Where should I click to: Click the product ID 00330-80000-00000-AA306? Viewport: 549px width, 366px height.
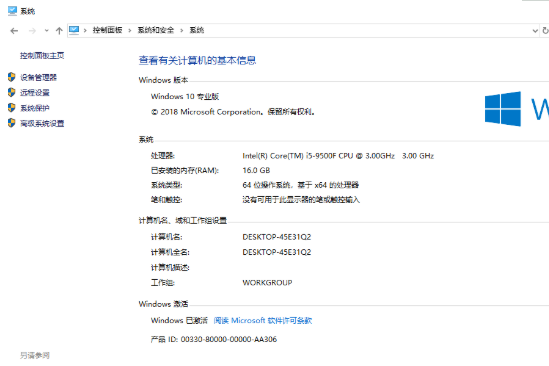pos(229,339)
